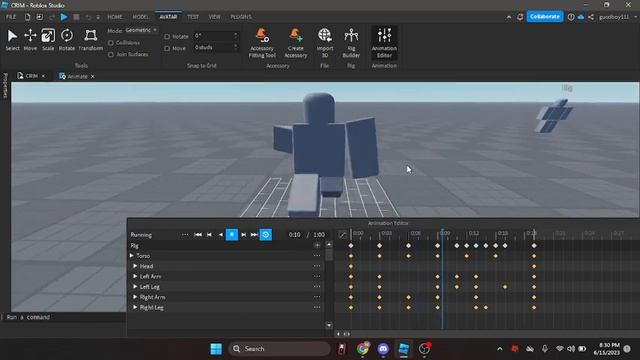Click the New file icon in quick toolbar

[27, 17]
